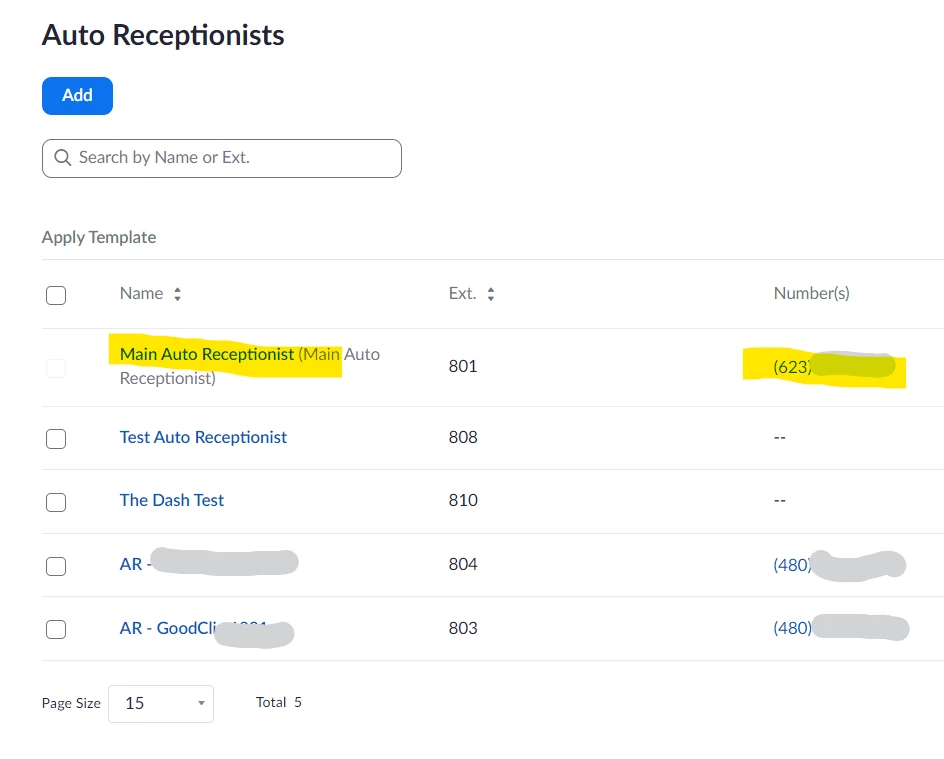This screenshot has height=759, width=944.
Task: Open Main Auto Receptionist link
Action: pos(206,354)
